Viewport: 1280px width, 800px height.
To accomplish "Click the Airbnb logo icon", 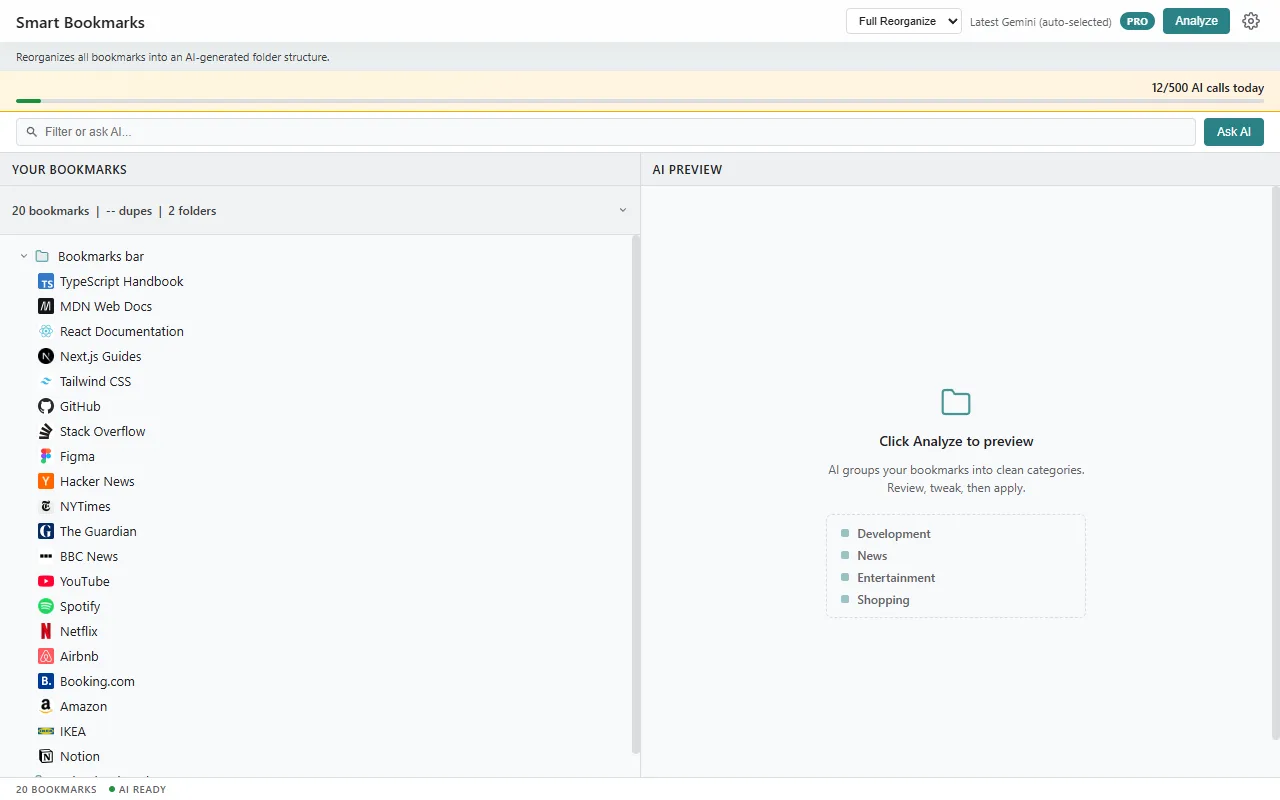I will point(45,657).
